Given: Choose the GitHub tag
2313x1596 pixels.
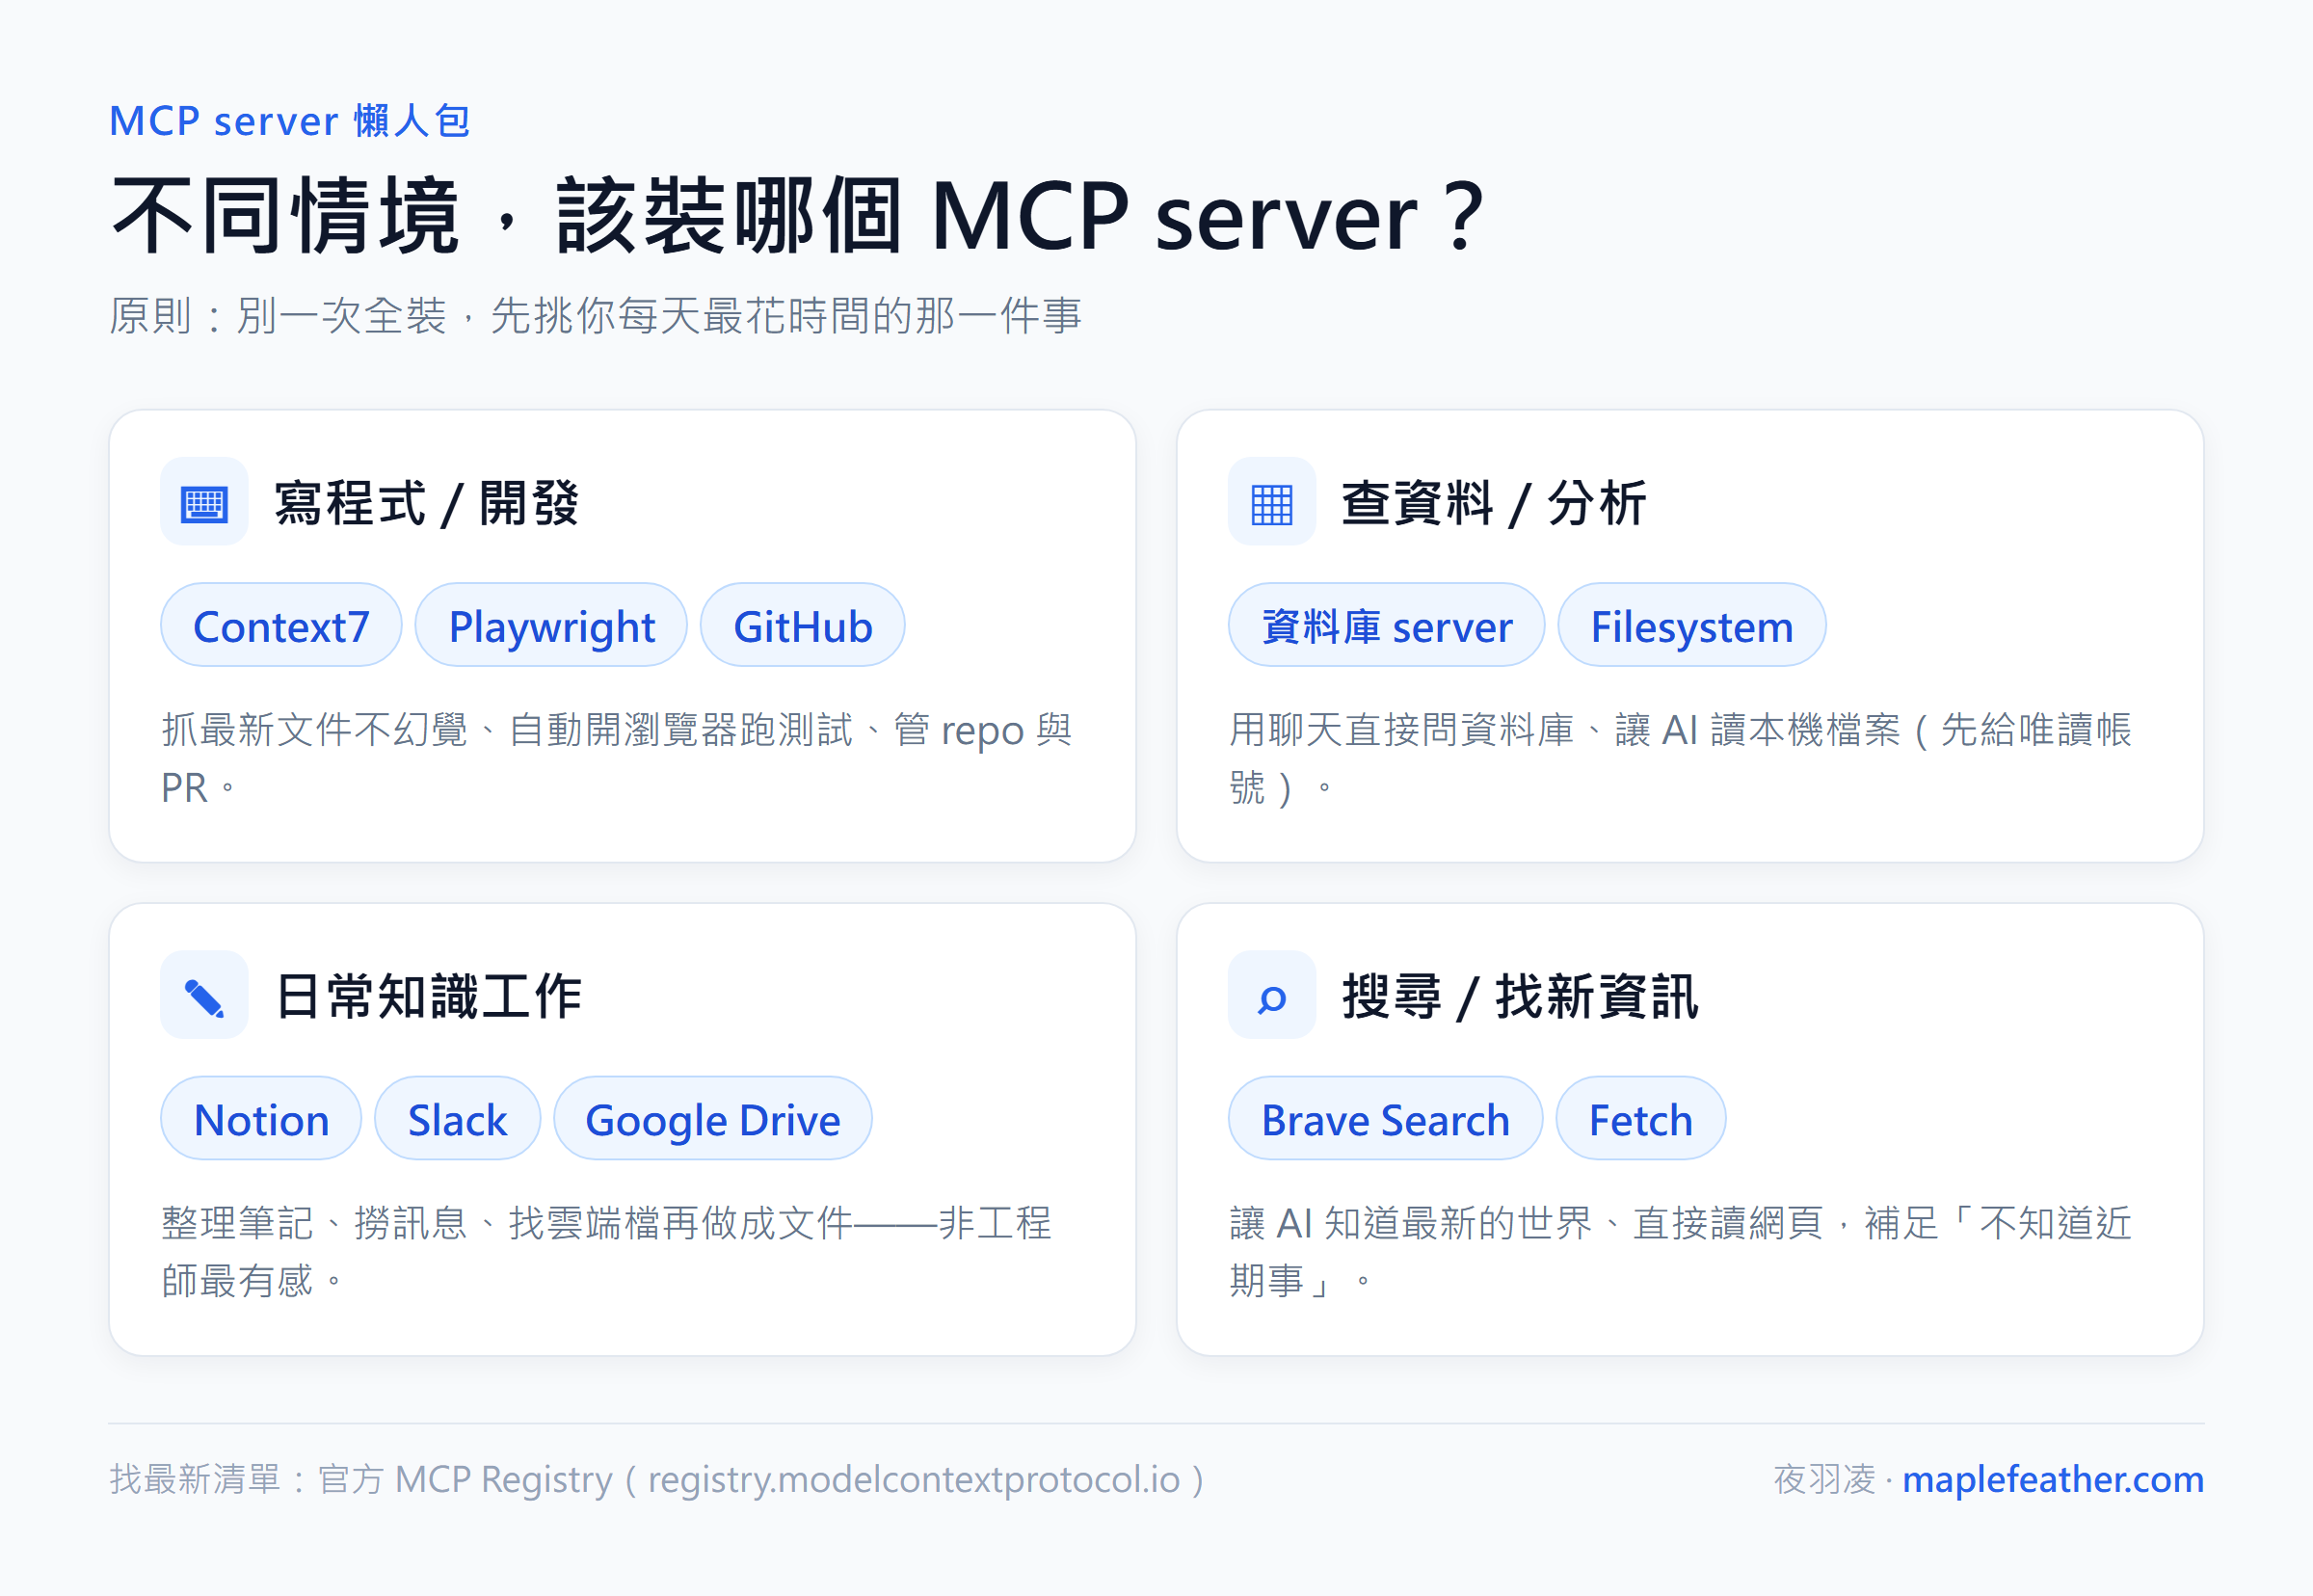Looking at the screenshot, I should [x=802, y=625].
